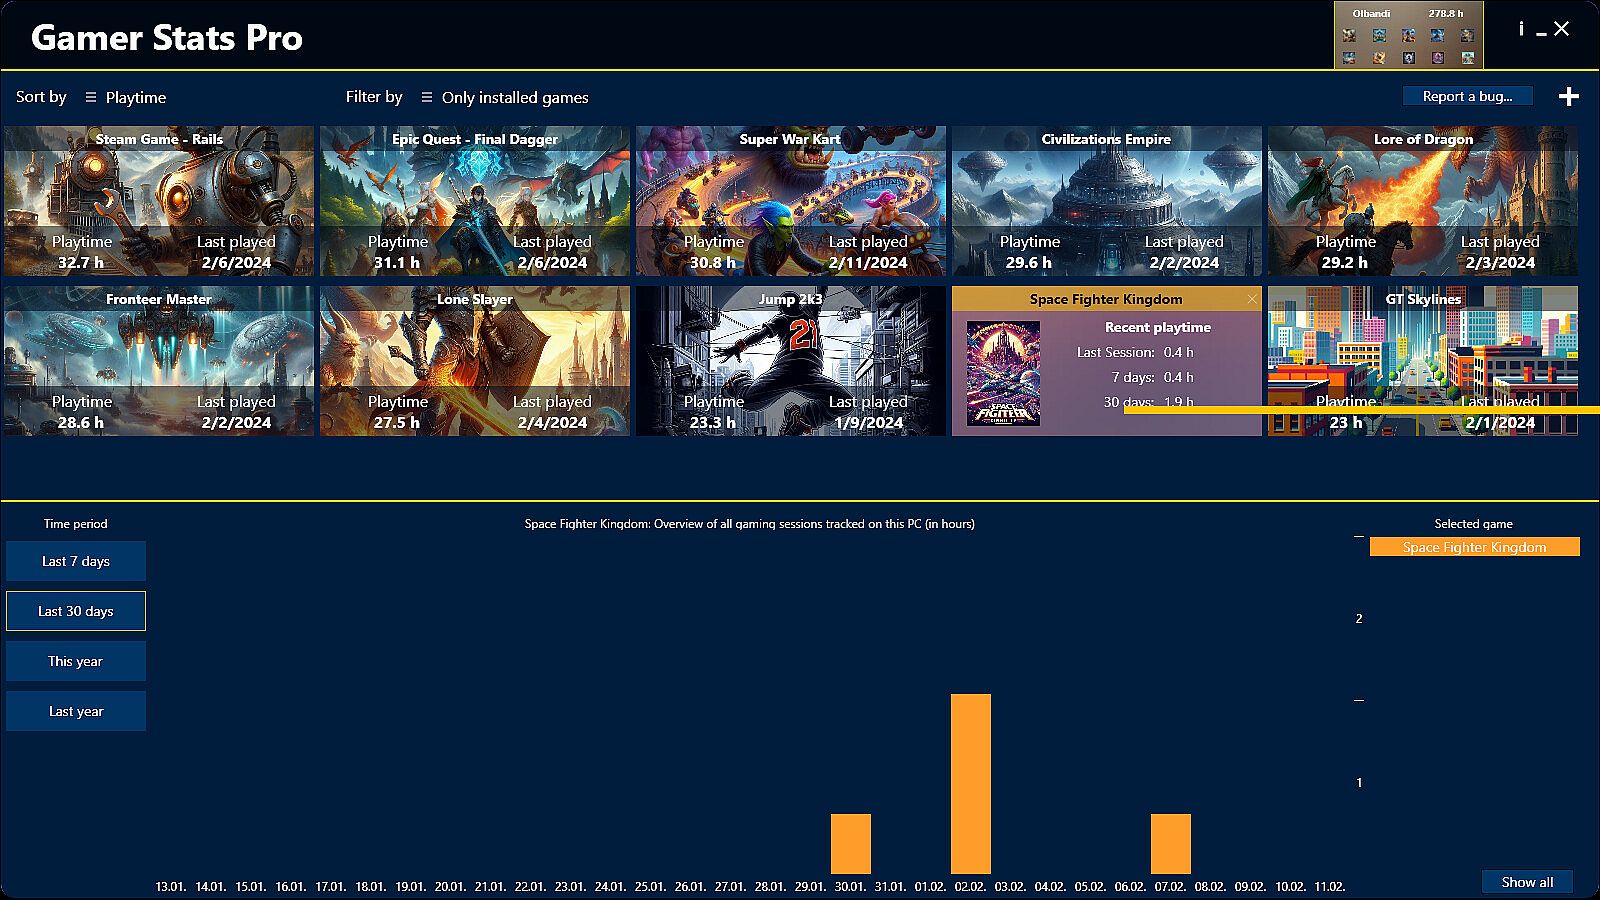The height and width of the screenshot is (900, 1600).
Task: Click the Olbandi username in profile panel
Action: pyautogui.click(x=1371, y=14)
